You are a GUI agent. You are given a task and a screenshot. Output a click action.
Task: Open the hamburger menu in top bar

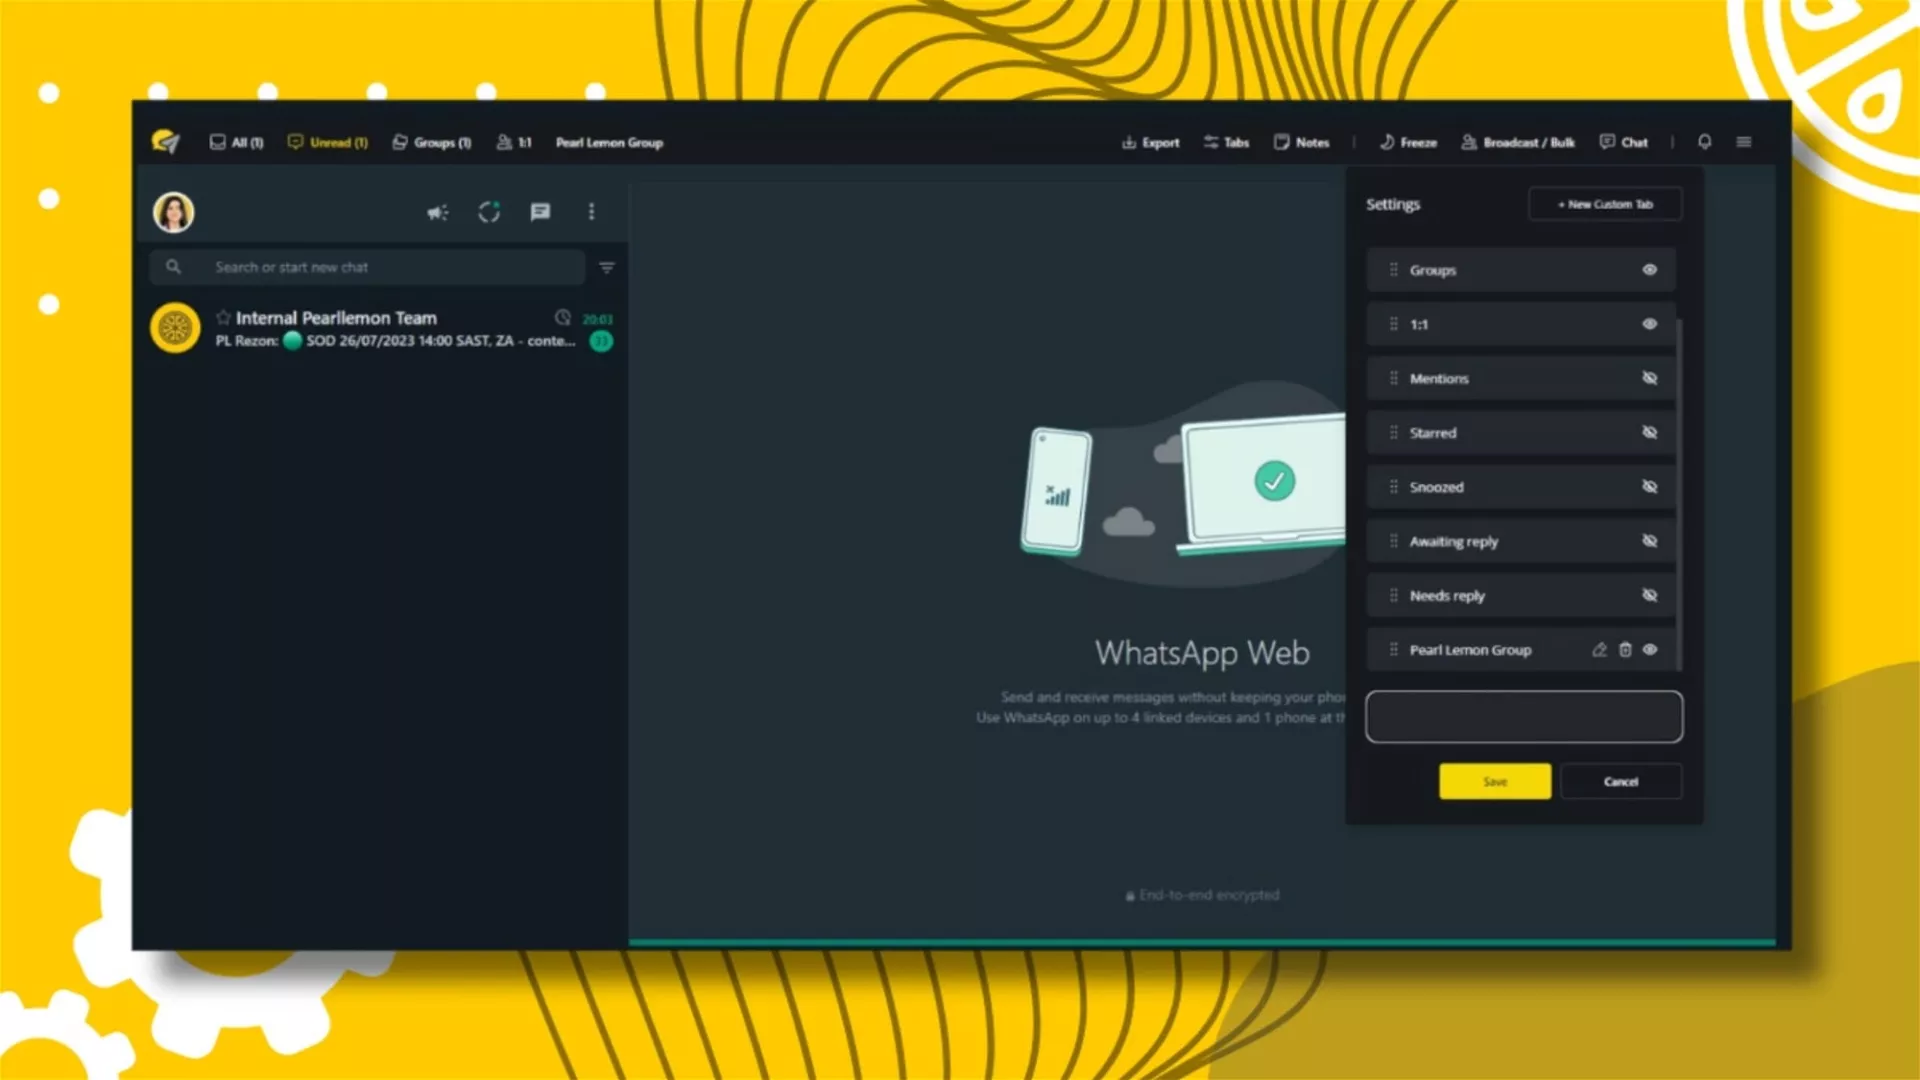1744,142
